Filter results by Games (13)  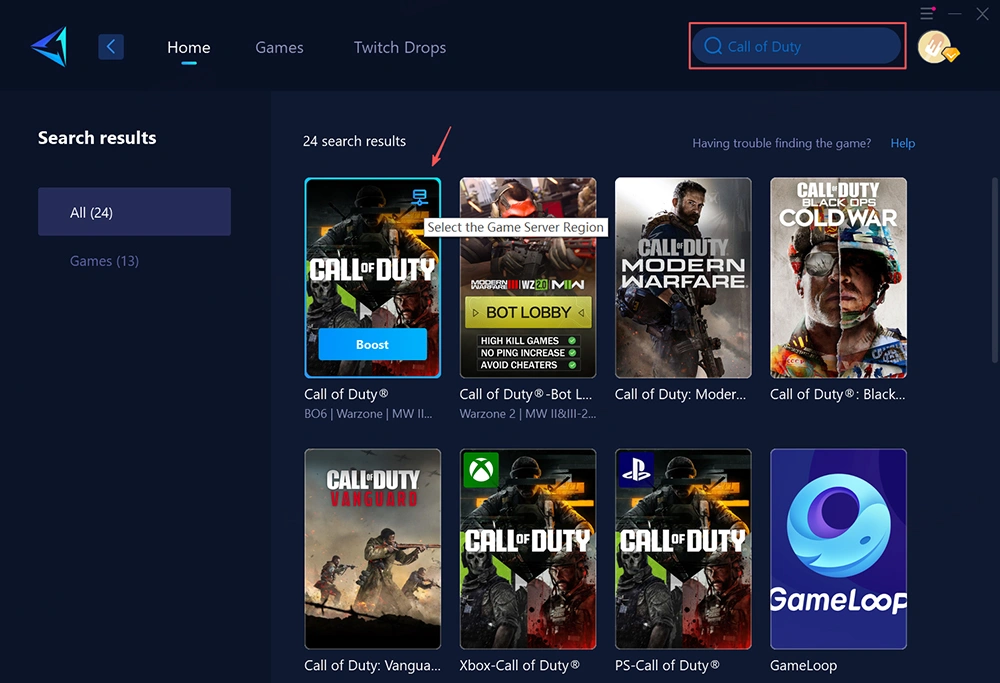tap(104, 261)
